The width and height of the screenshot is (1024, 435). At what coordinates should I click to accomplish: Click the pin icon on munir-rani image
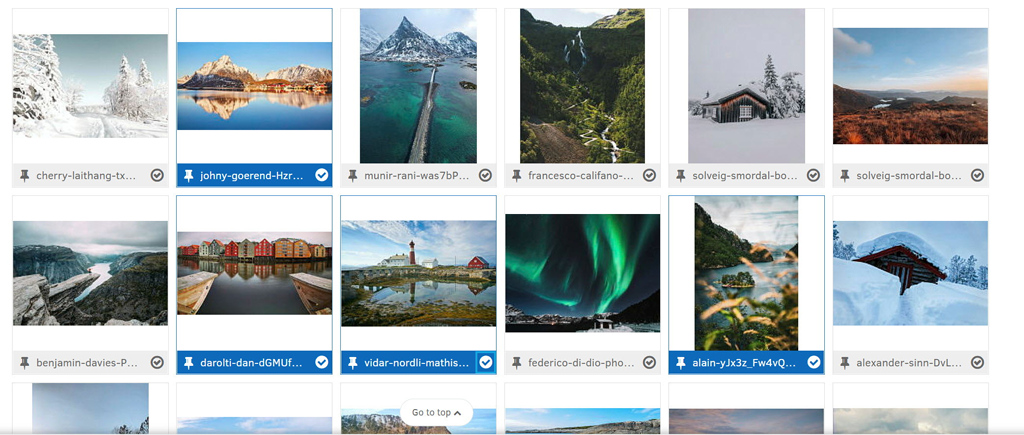353,175
